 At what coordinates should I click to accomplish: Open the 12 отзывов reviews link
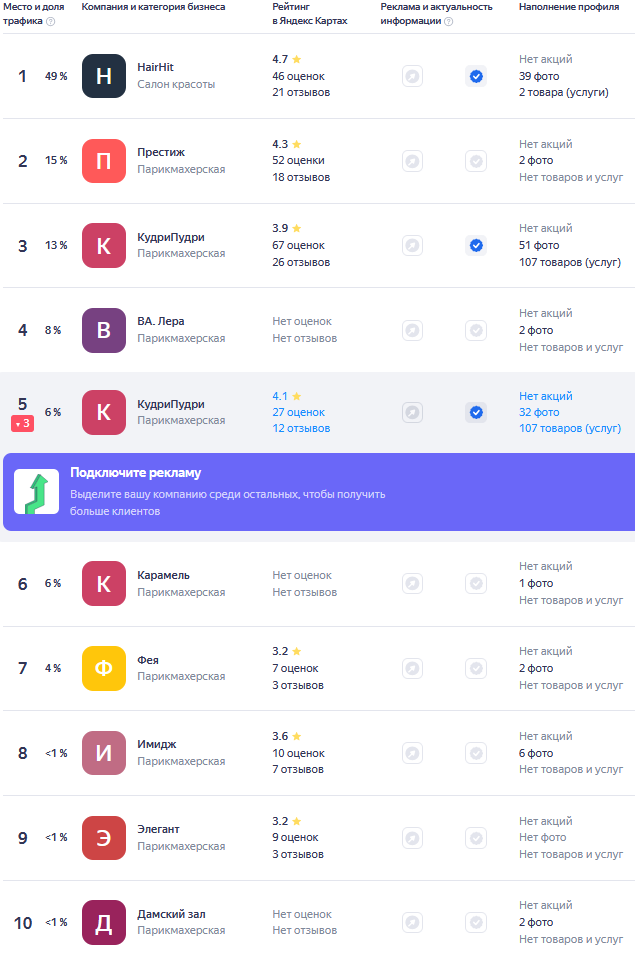click(300, 428)
